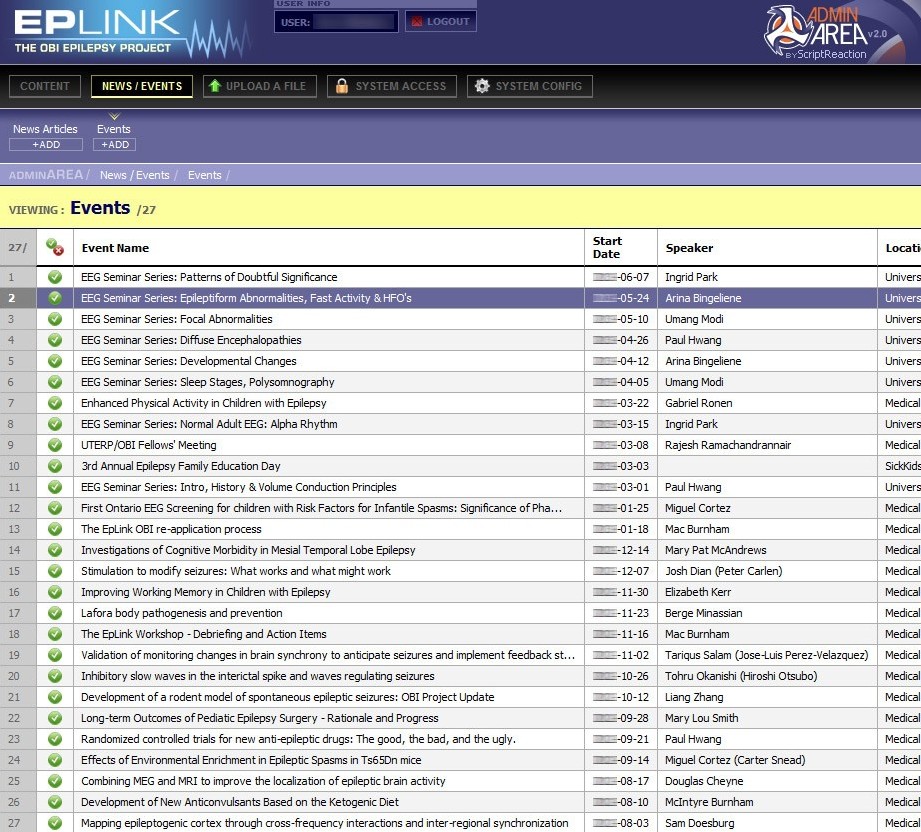Select row number 22 cell
The image size is (921, 832).
click(x=18, y=718)
